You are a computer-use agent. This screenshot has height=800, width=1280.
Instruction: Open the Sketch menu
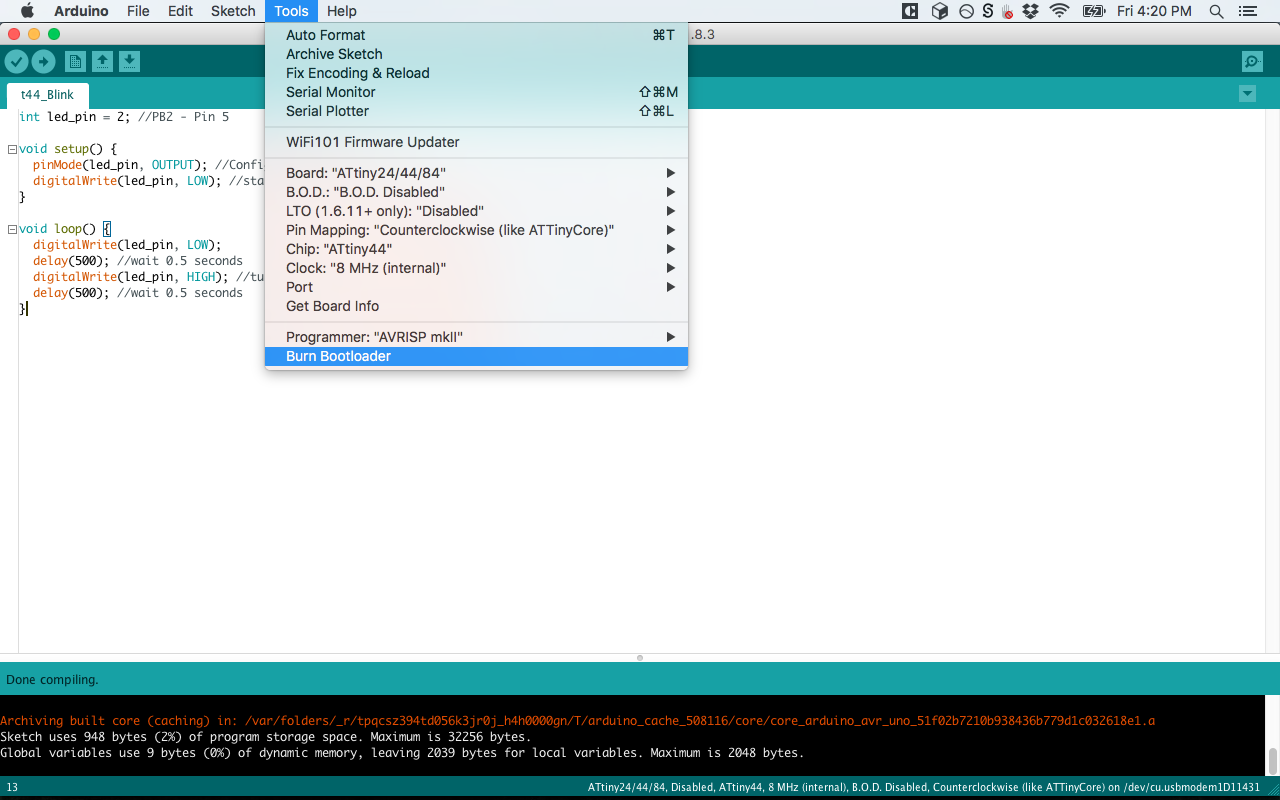233,11
